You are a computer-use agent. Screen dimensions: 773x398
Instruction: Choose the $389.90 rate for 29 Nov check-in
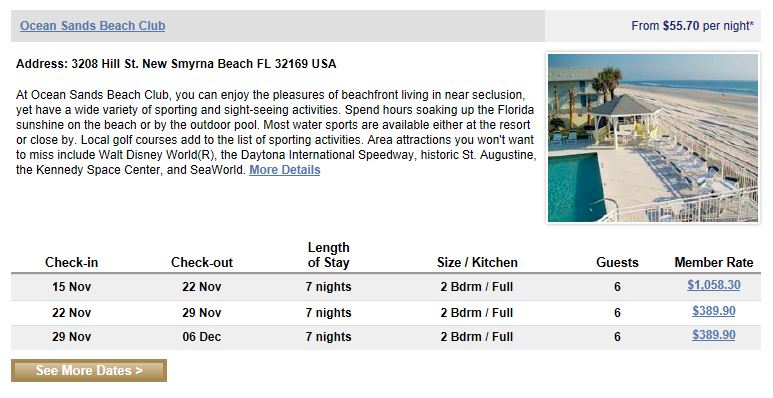tap(713, 335)
